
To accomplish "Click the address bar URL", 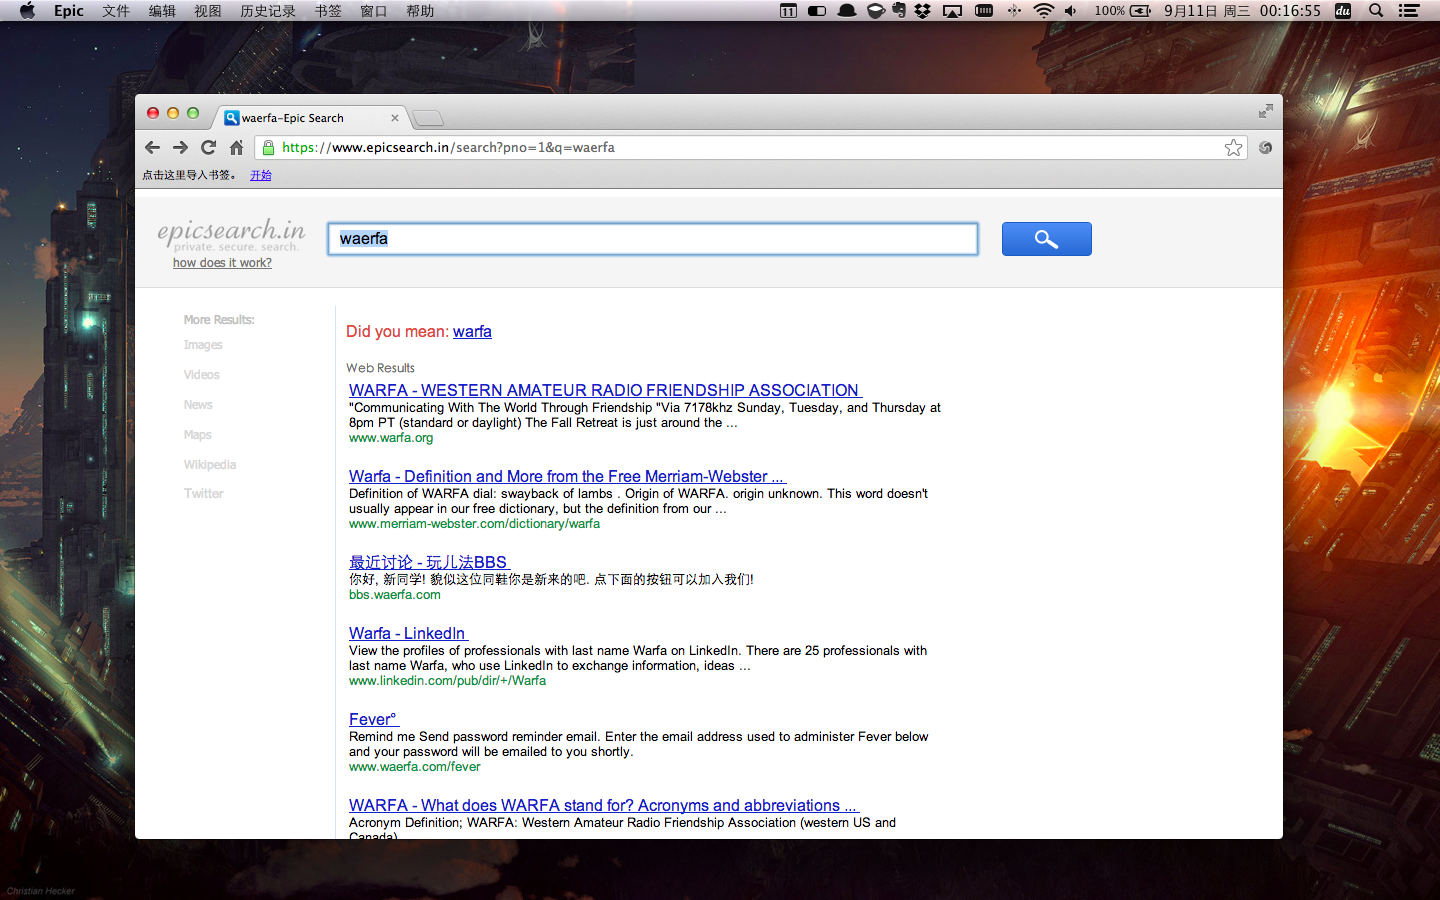I will (x=448, y=147).
